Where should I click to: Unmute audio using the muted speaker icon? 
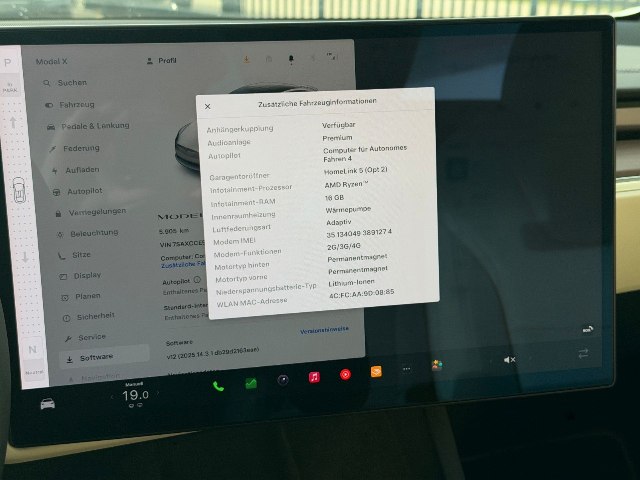[x=509, y=360]
